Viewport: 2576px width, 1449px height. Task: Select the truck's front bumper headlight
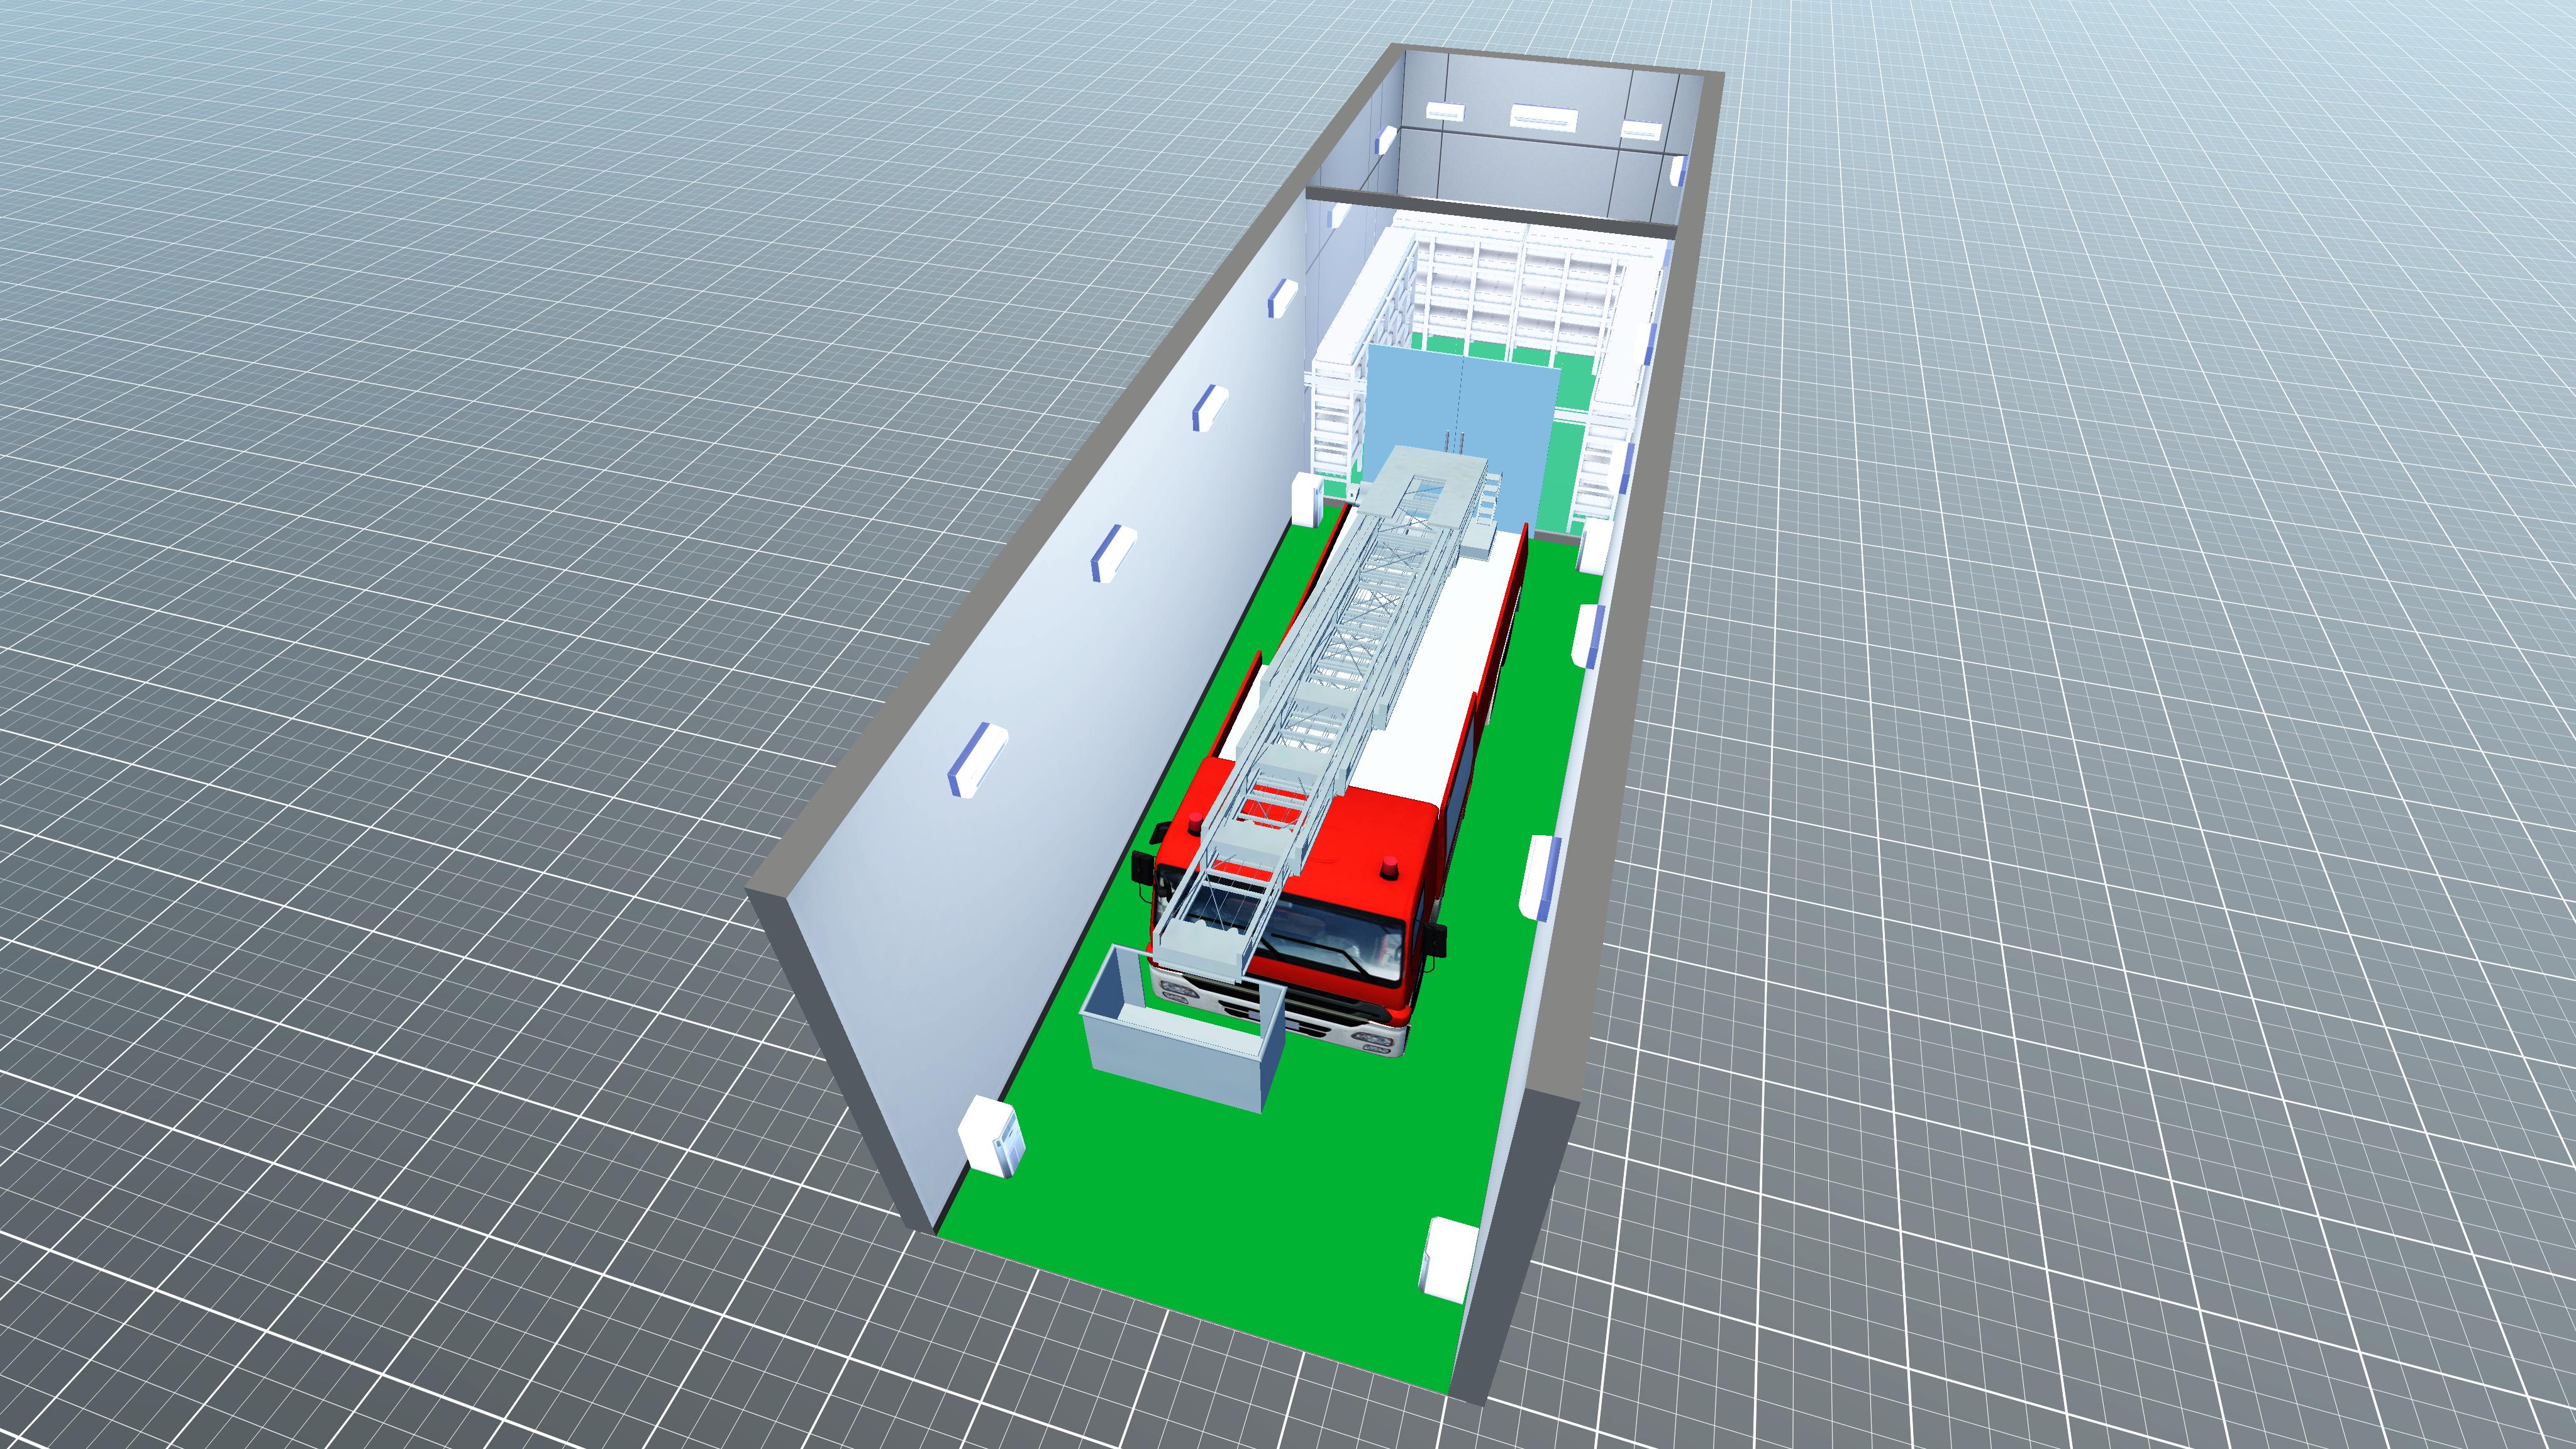coord(1372,1040)
